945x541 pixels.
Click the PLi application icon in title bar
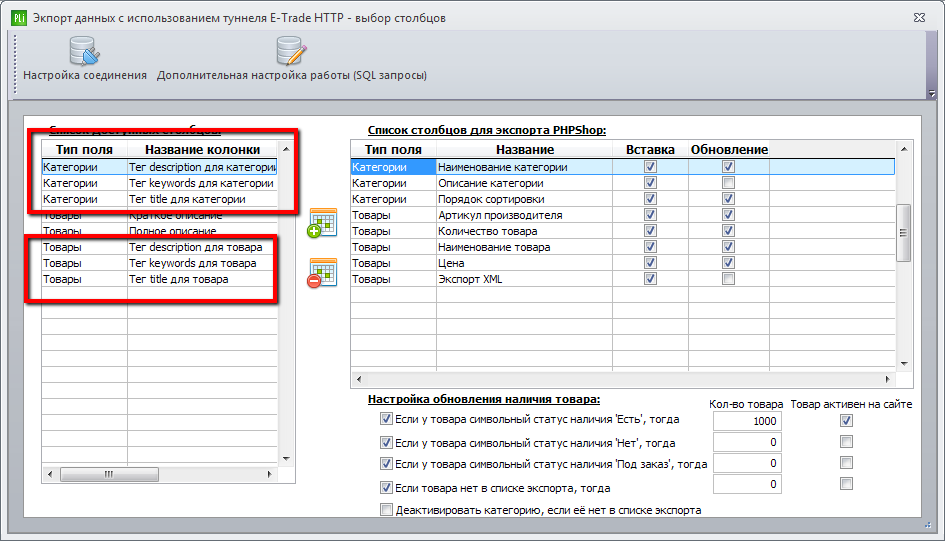(x=19, y=18)
